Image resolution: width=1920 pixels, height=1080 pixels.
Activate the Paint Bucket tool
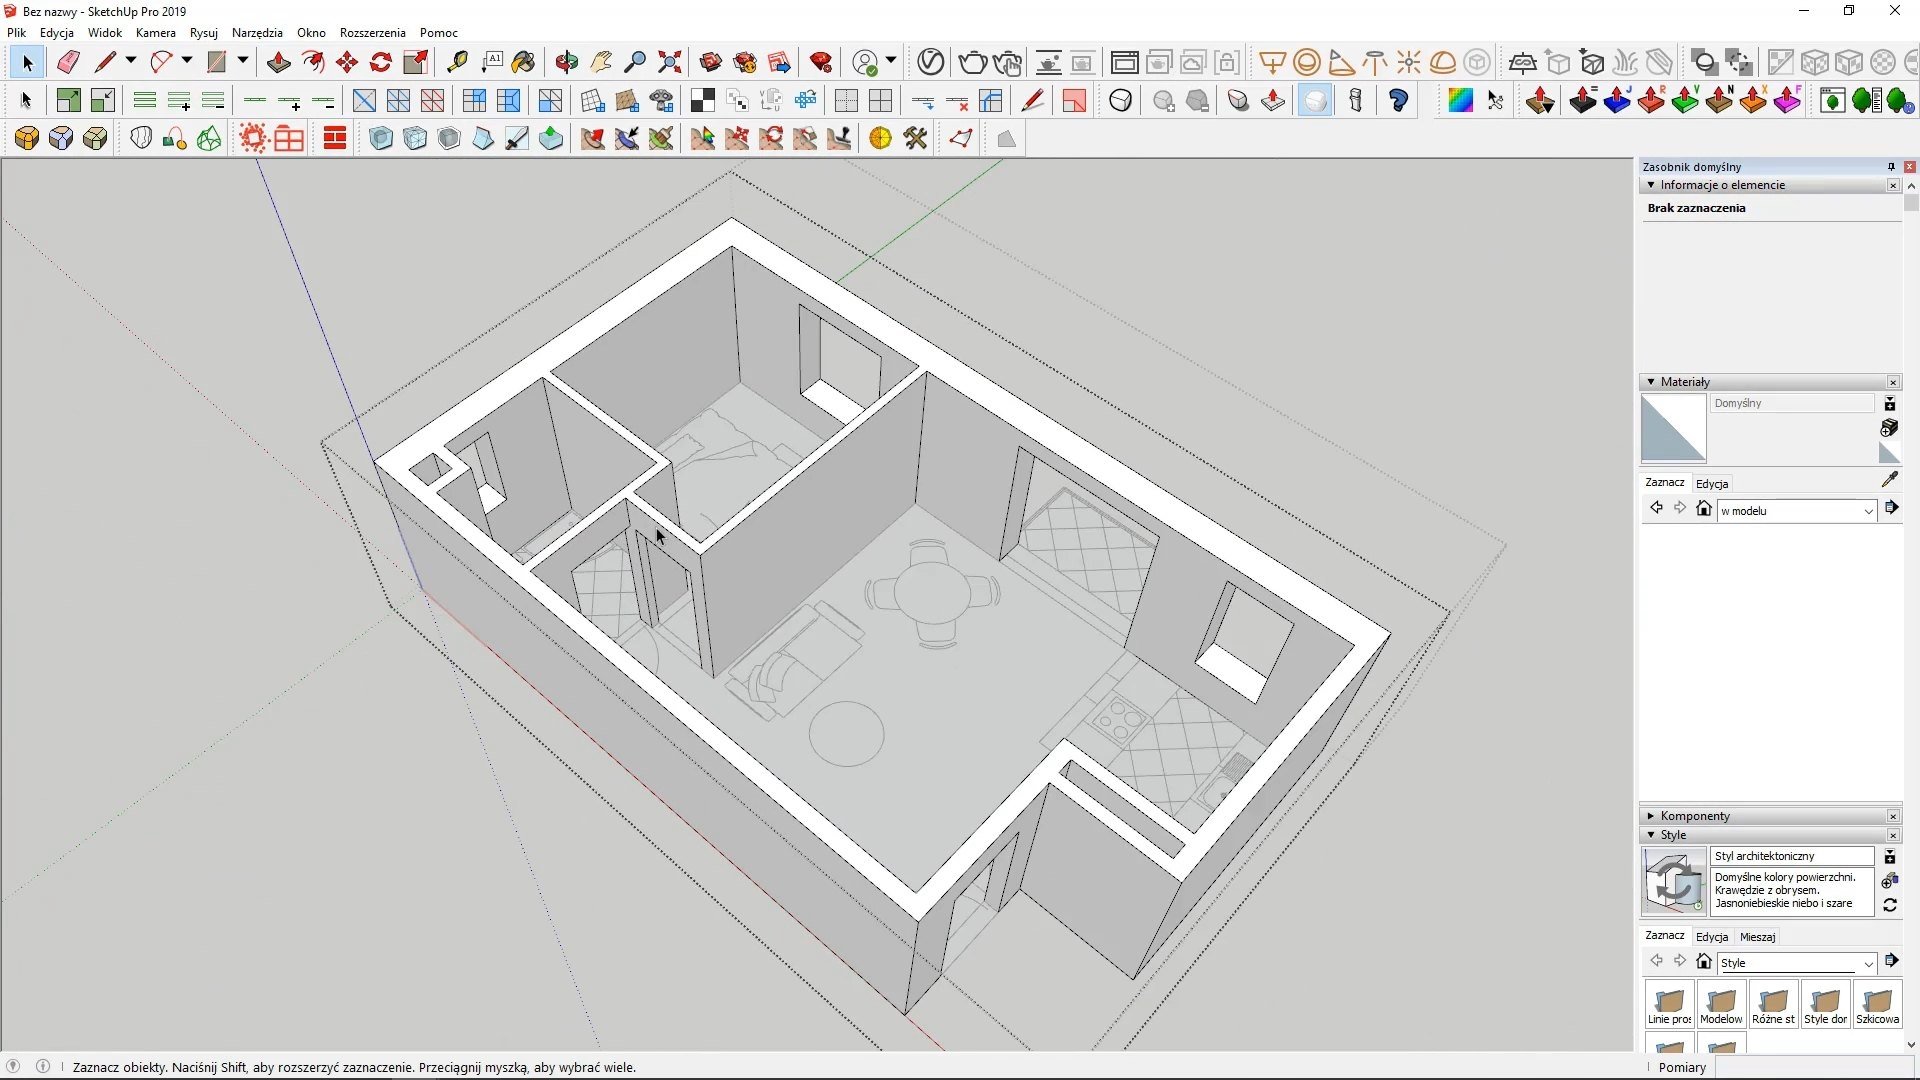coord(523,62)
